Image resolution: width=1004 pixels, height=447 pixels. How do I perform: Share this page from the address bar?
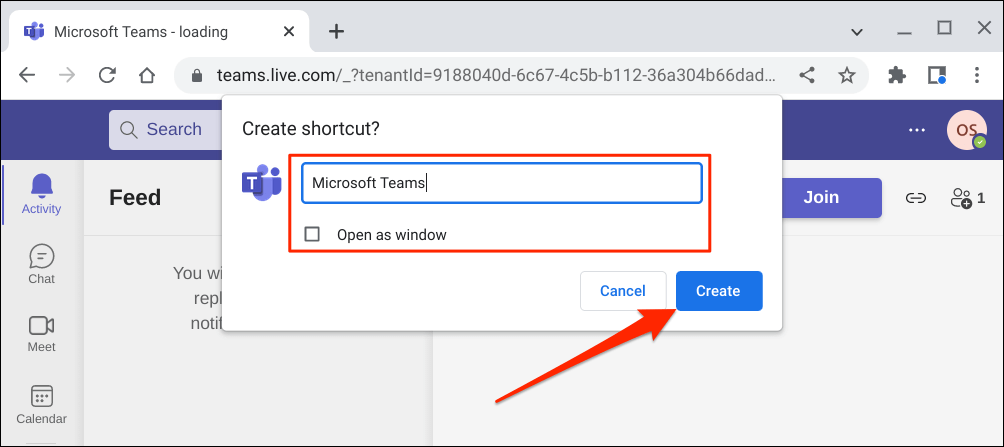tap(807, 75)
